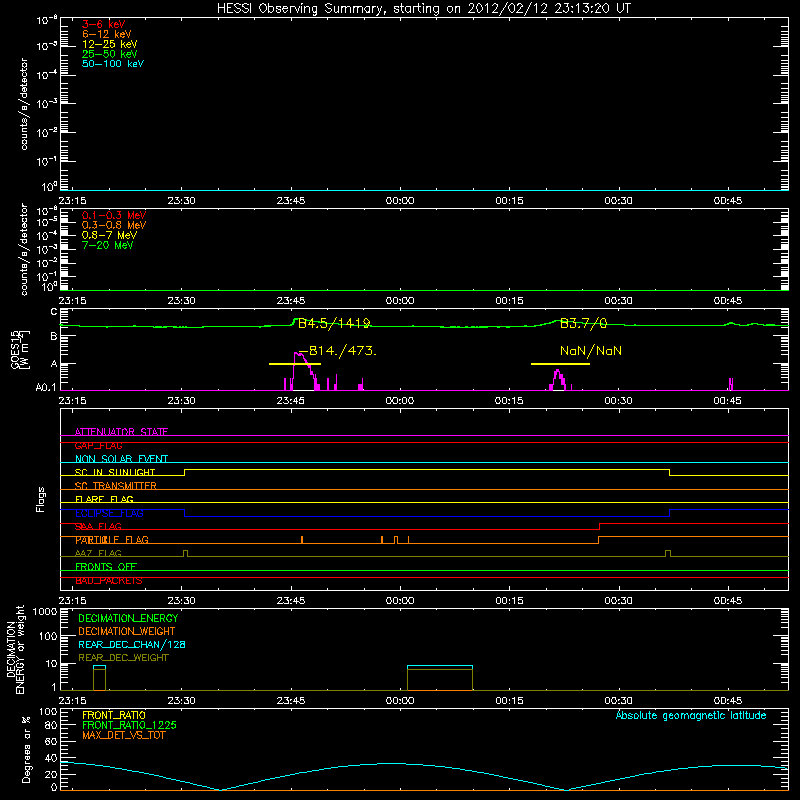
Task: Click the 7-20 MeV legend label
Action: (x=107, y=245)
